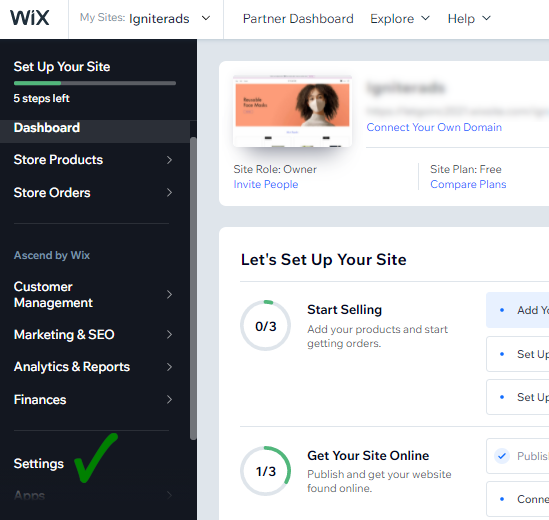Expand the Marketing & SEO section
Screen dimensions: 549x520
[x=93, y=334]
